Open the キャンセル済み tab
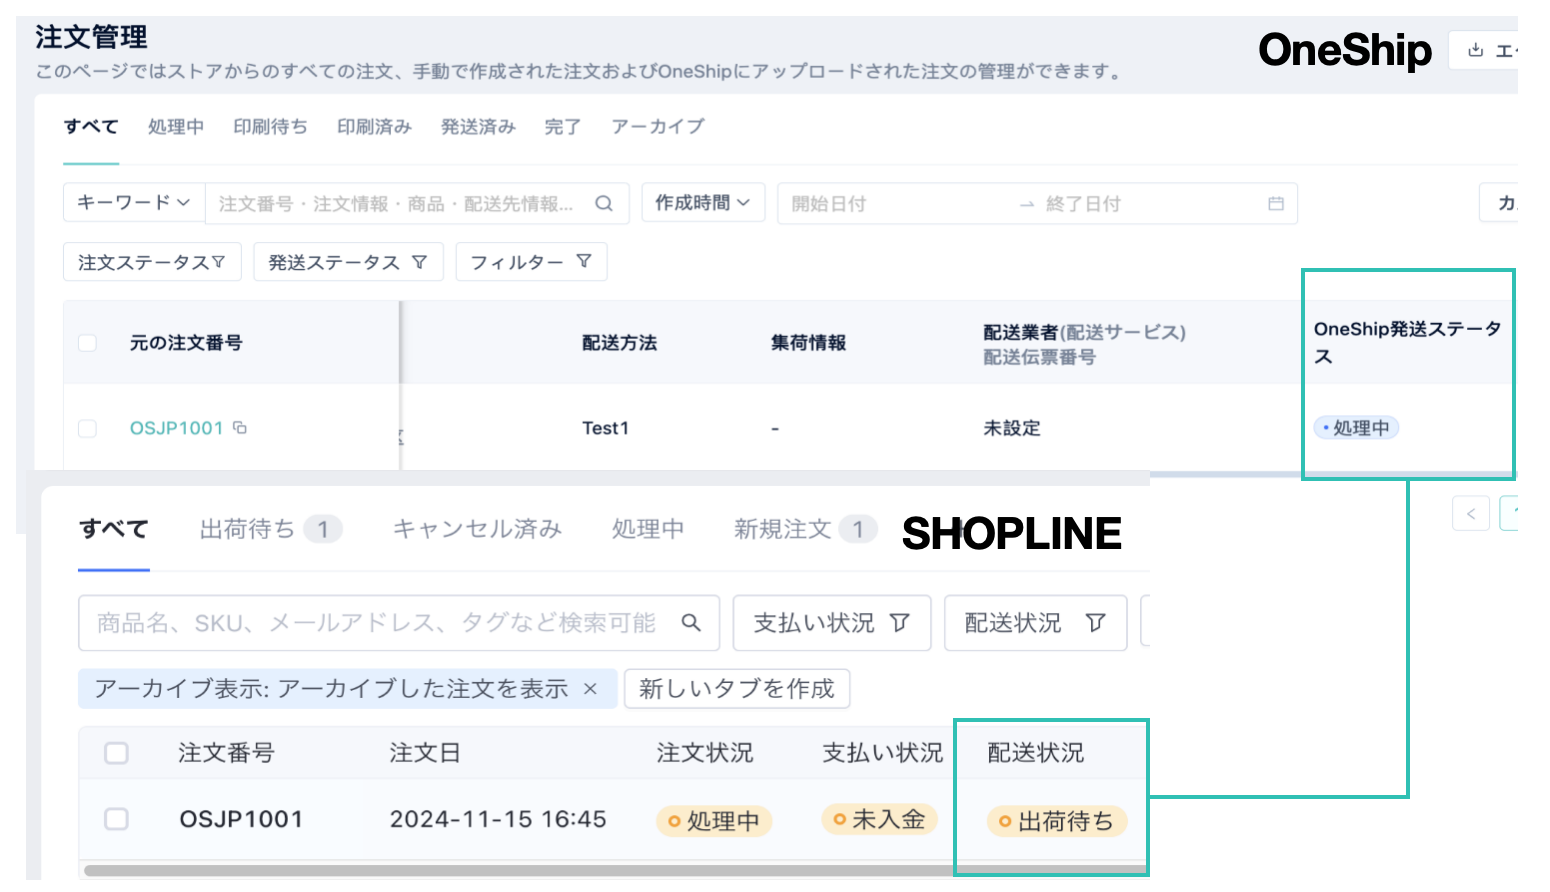 tap(477, 529)
